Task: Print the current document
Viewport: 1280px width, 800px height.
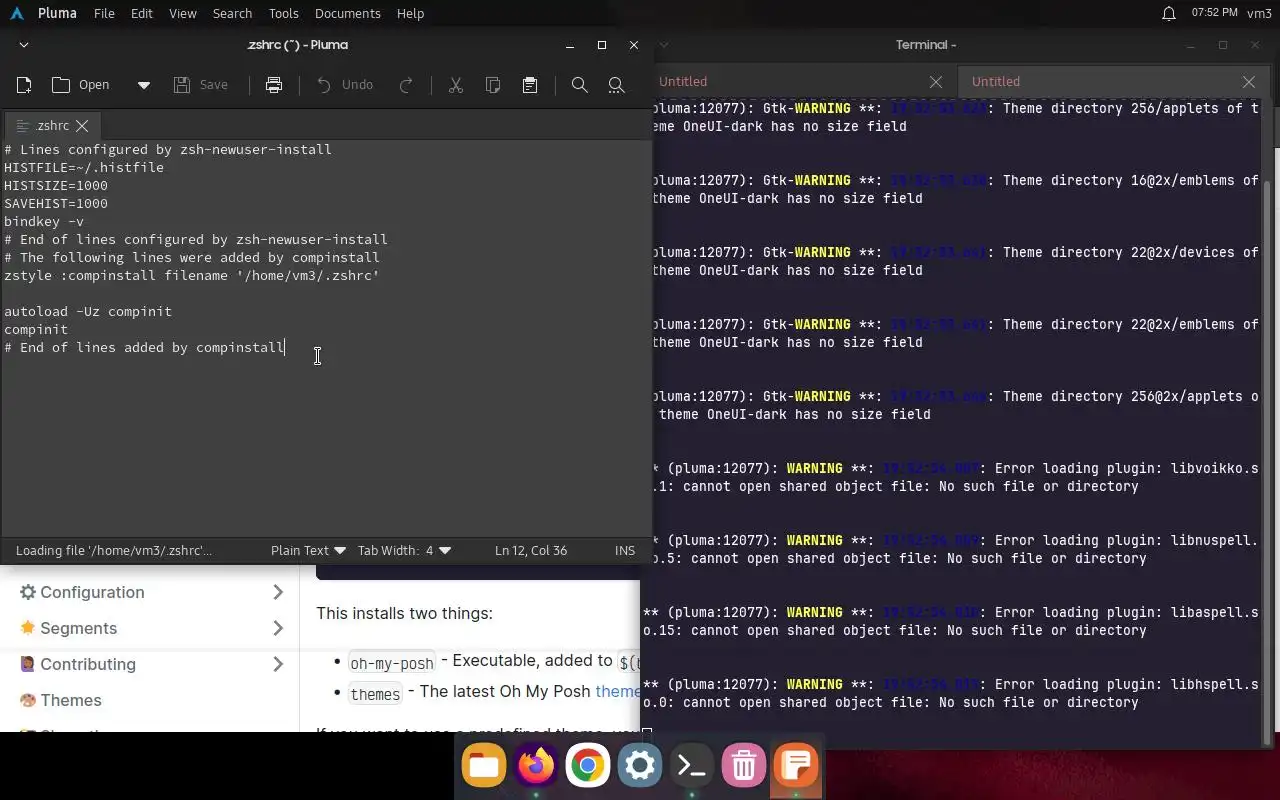Action: (274, 85)
